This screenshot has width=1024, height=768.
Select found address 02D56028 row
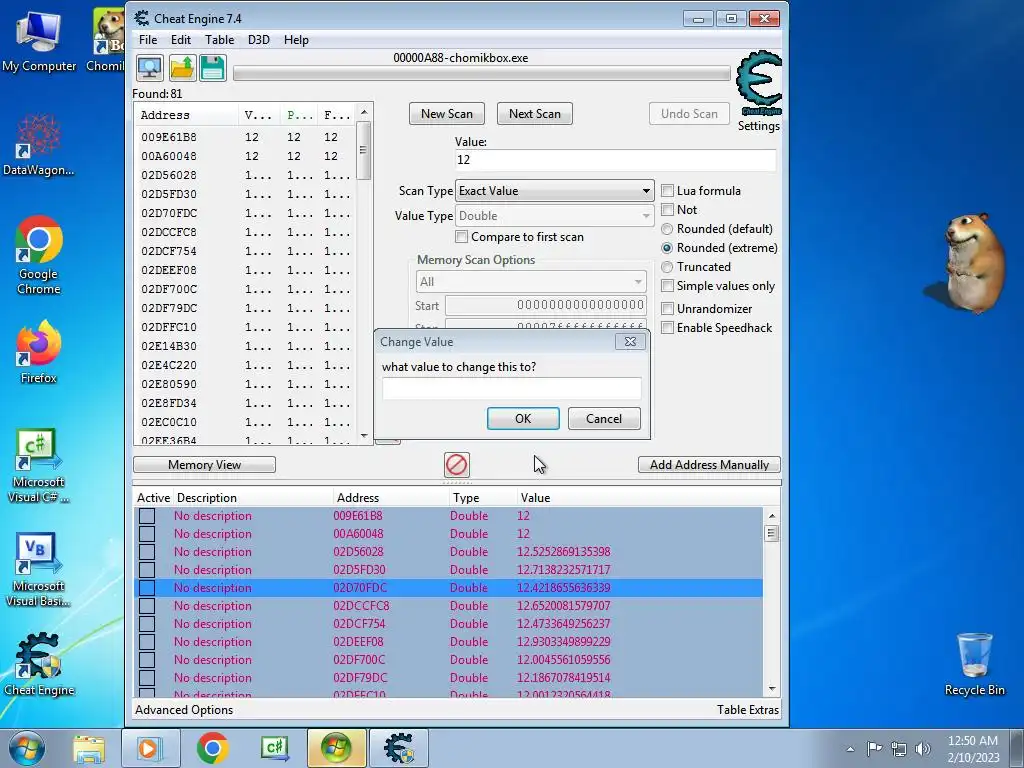click(246, 175)
